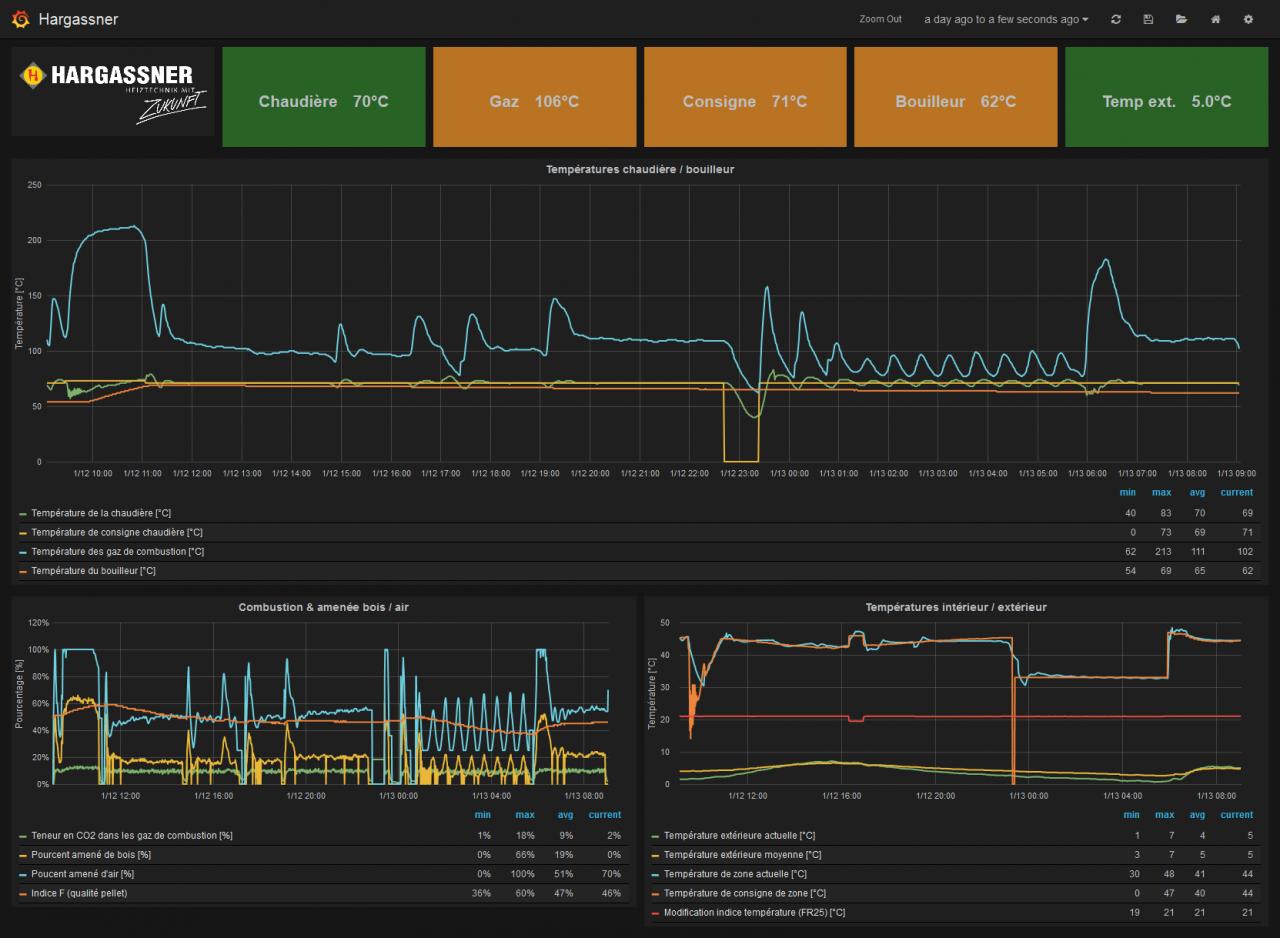Sort boiler legend by avg column
Screen dimensions: 1280x938
pos(1198,493)
